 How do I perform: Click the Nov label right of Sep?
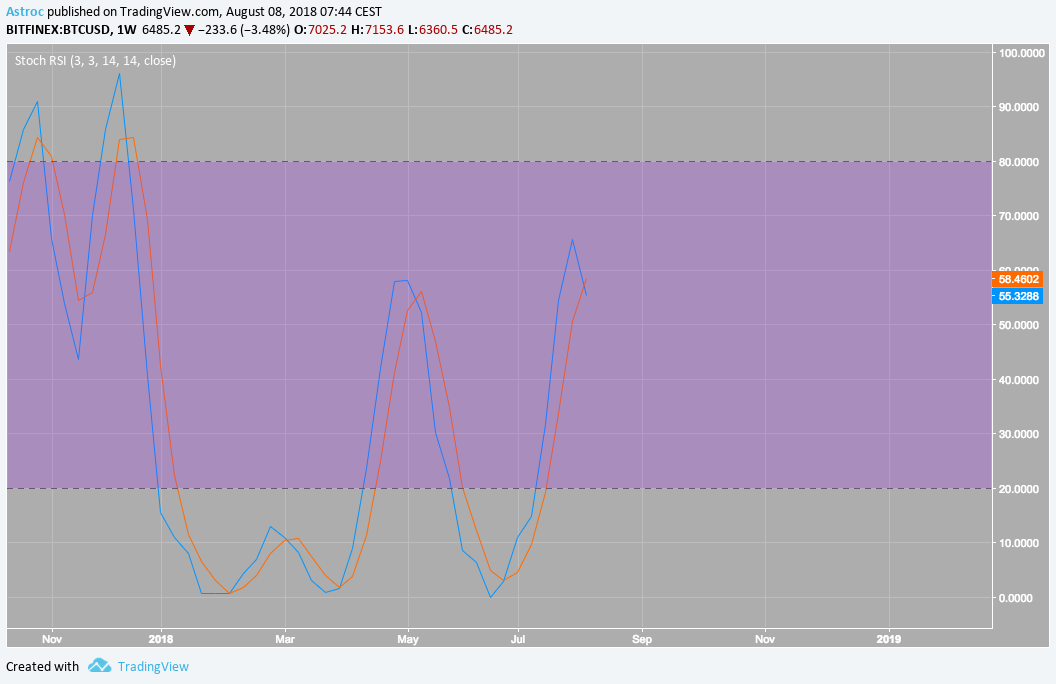(765, 639)
